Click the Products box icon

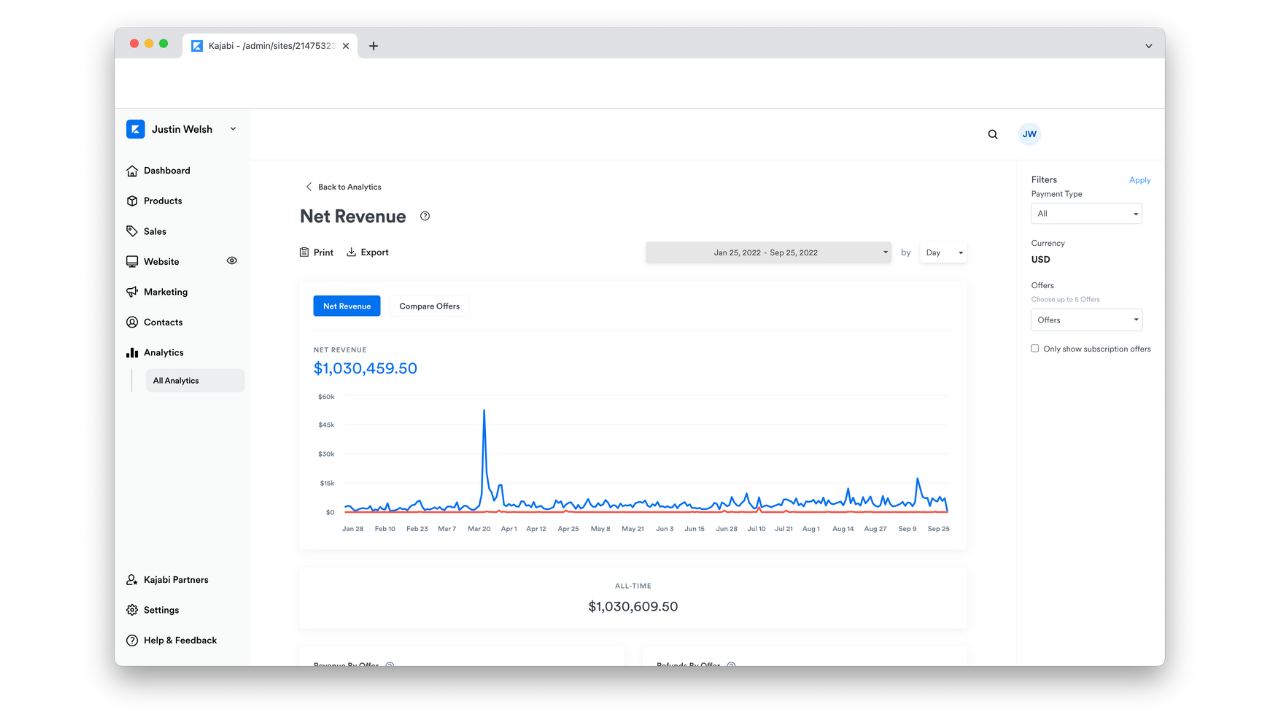coord(132,201)
